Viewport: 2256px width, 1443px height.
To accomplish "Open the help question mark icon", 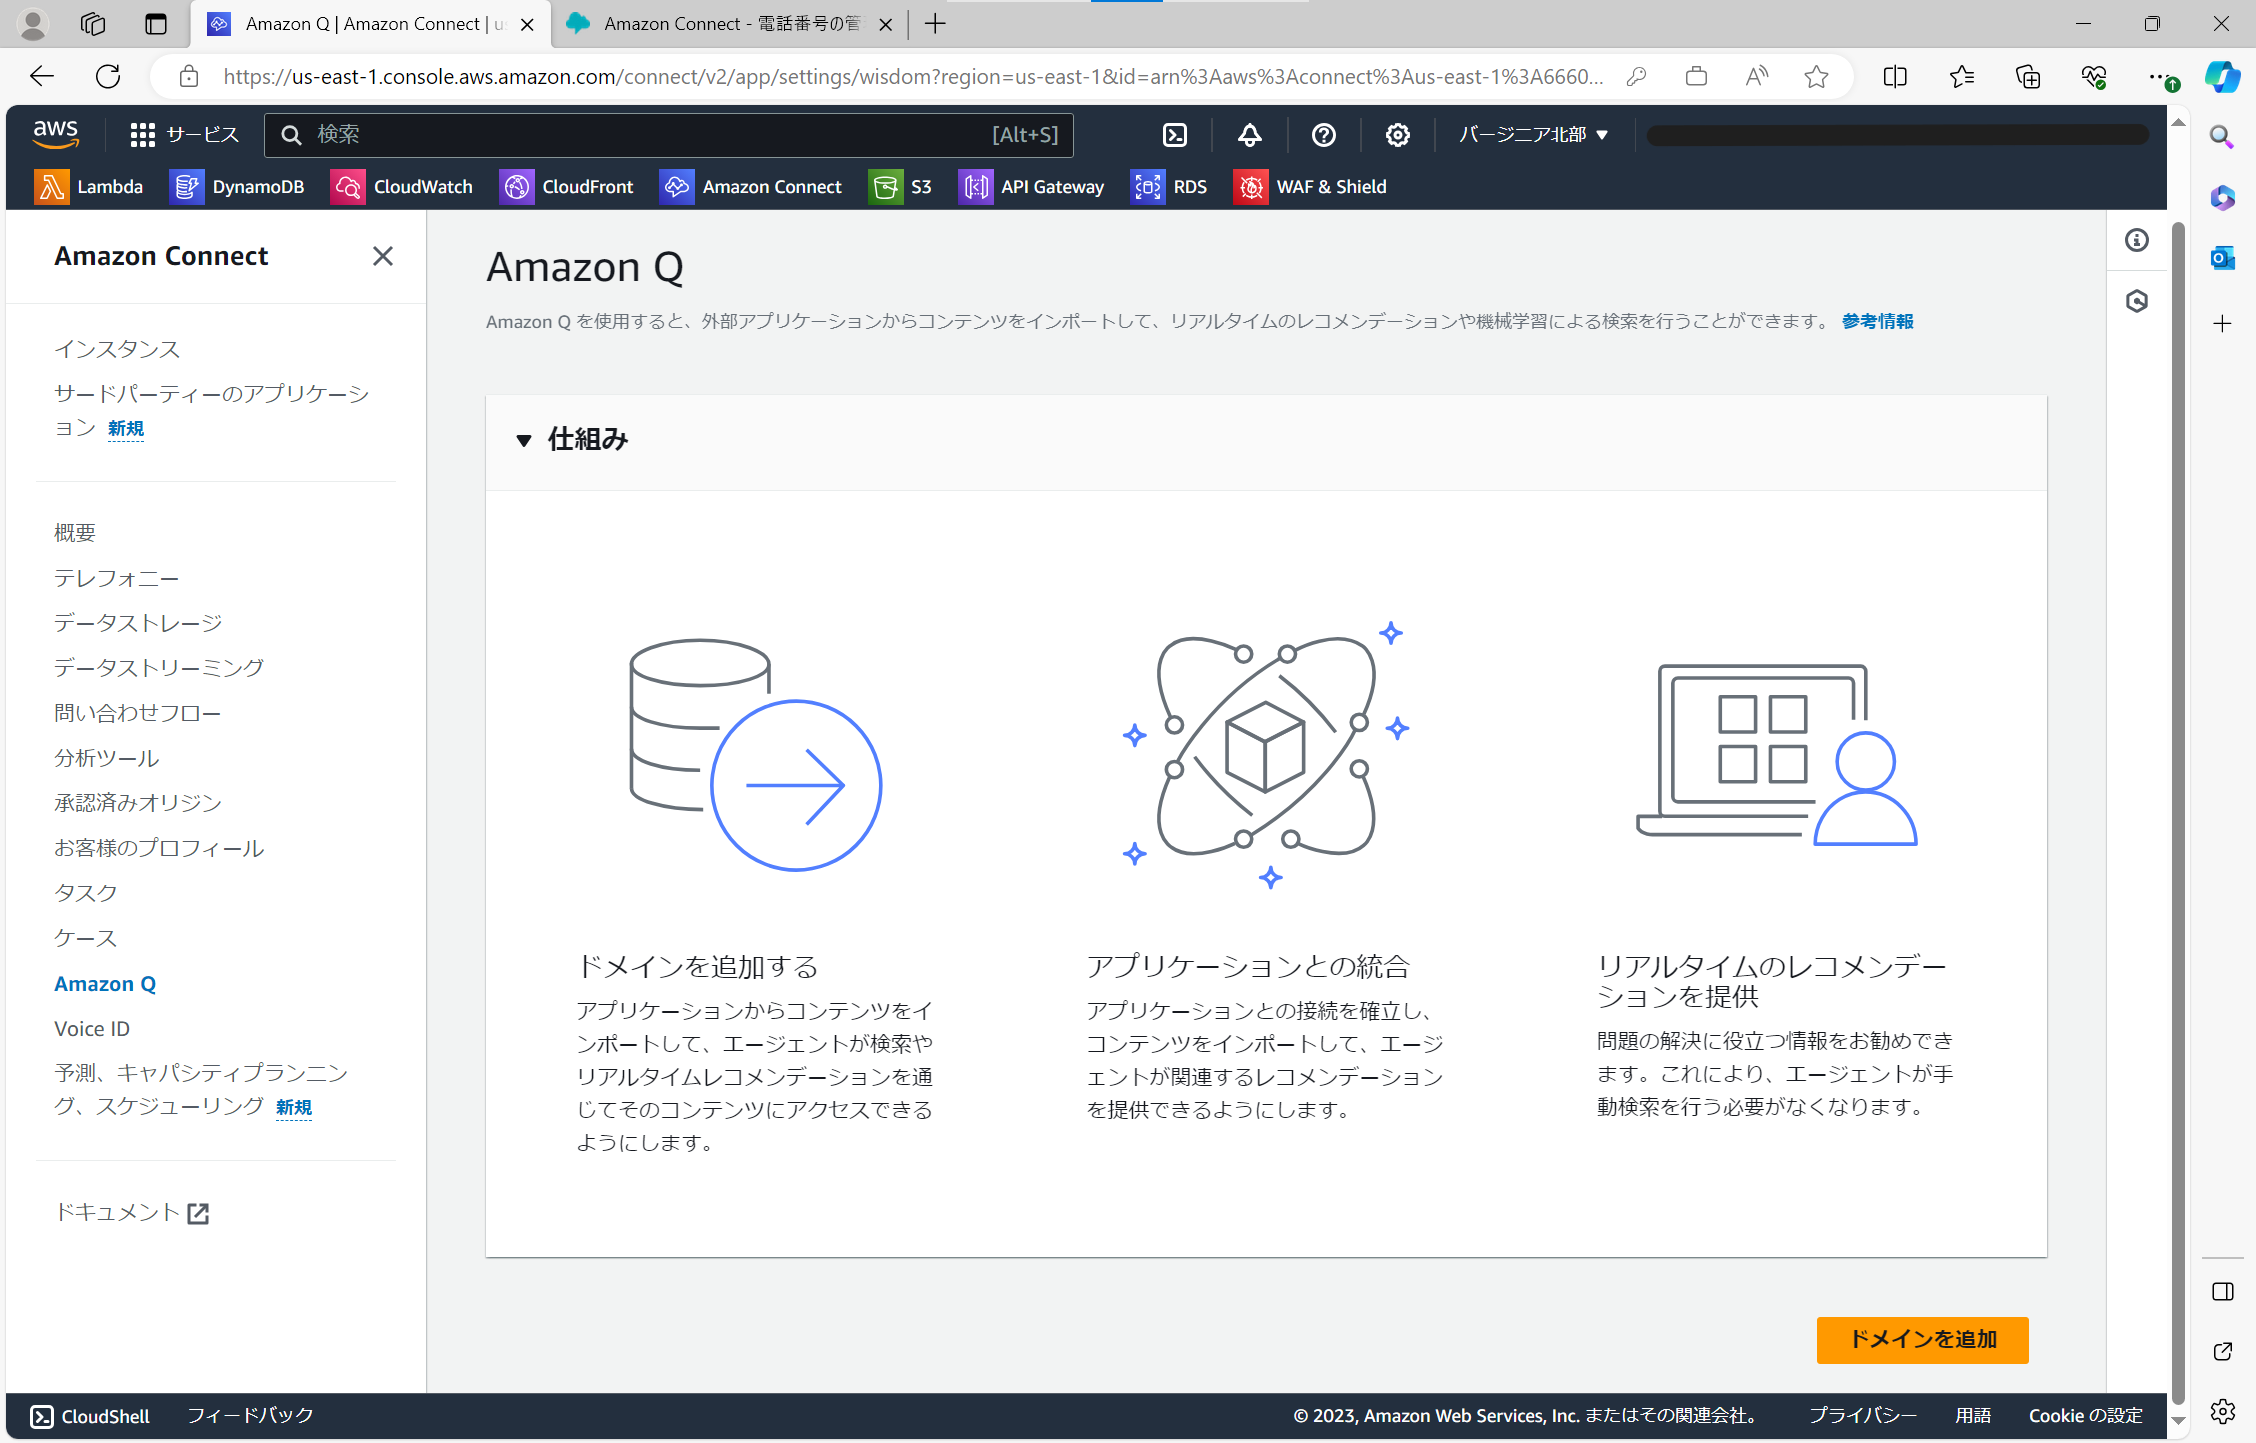I will click(1323, 135).
